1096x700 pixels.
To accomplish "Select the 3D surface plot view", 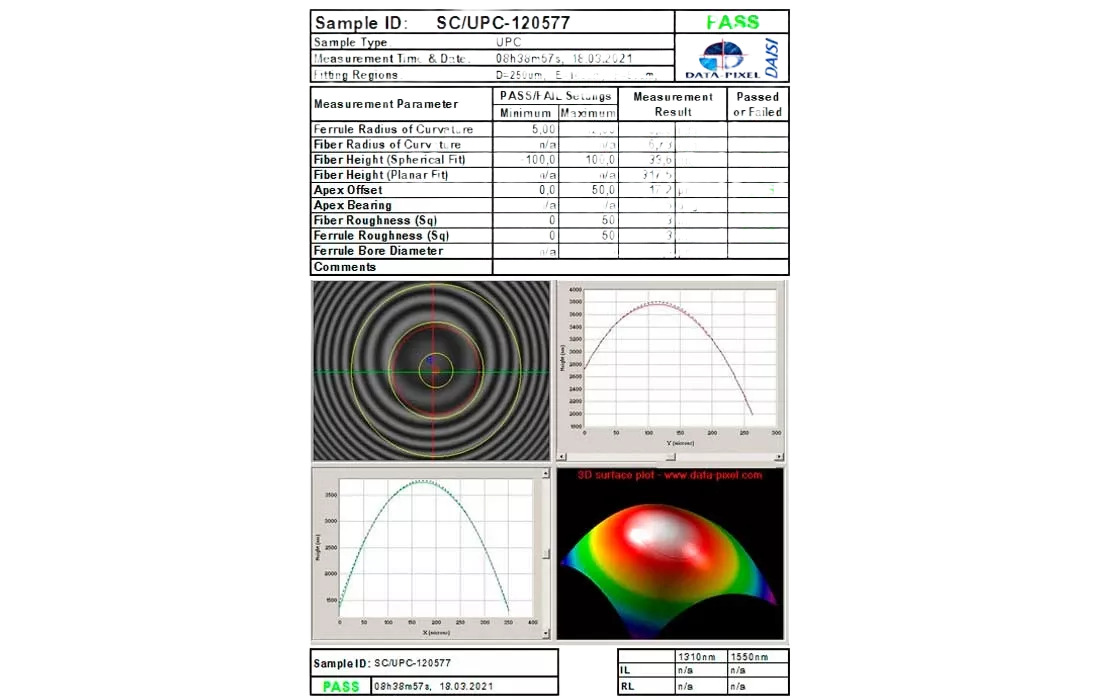I will click(x=670, y=560).
